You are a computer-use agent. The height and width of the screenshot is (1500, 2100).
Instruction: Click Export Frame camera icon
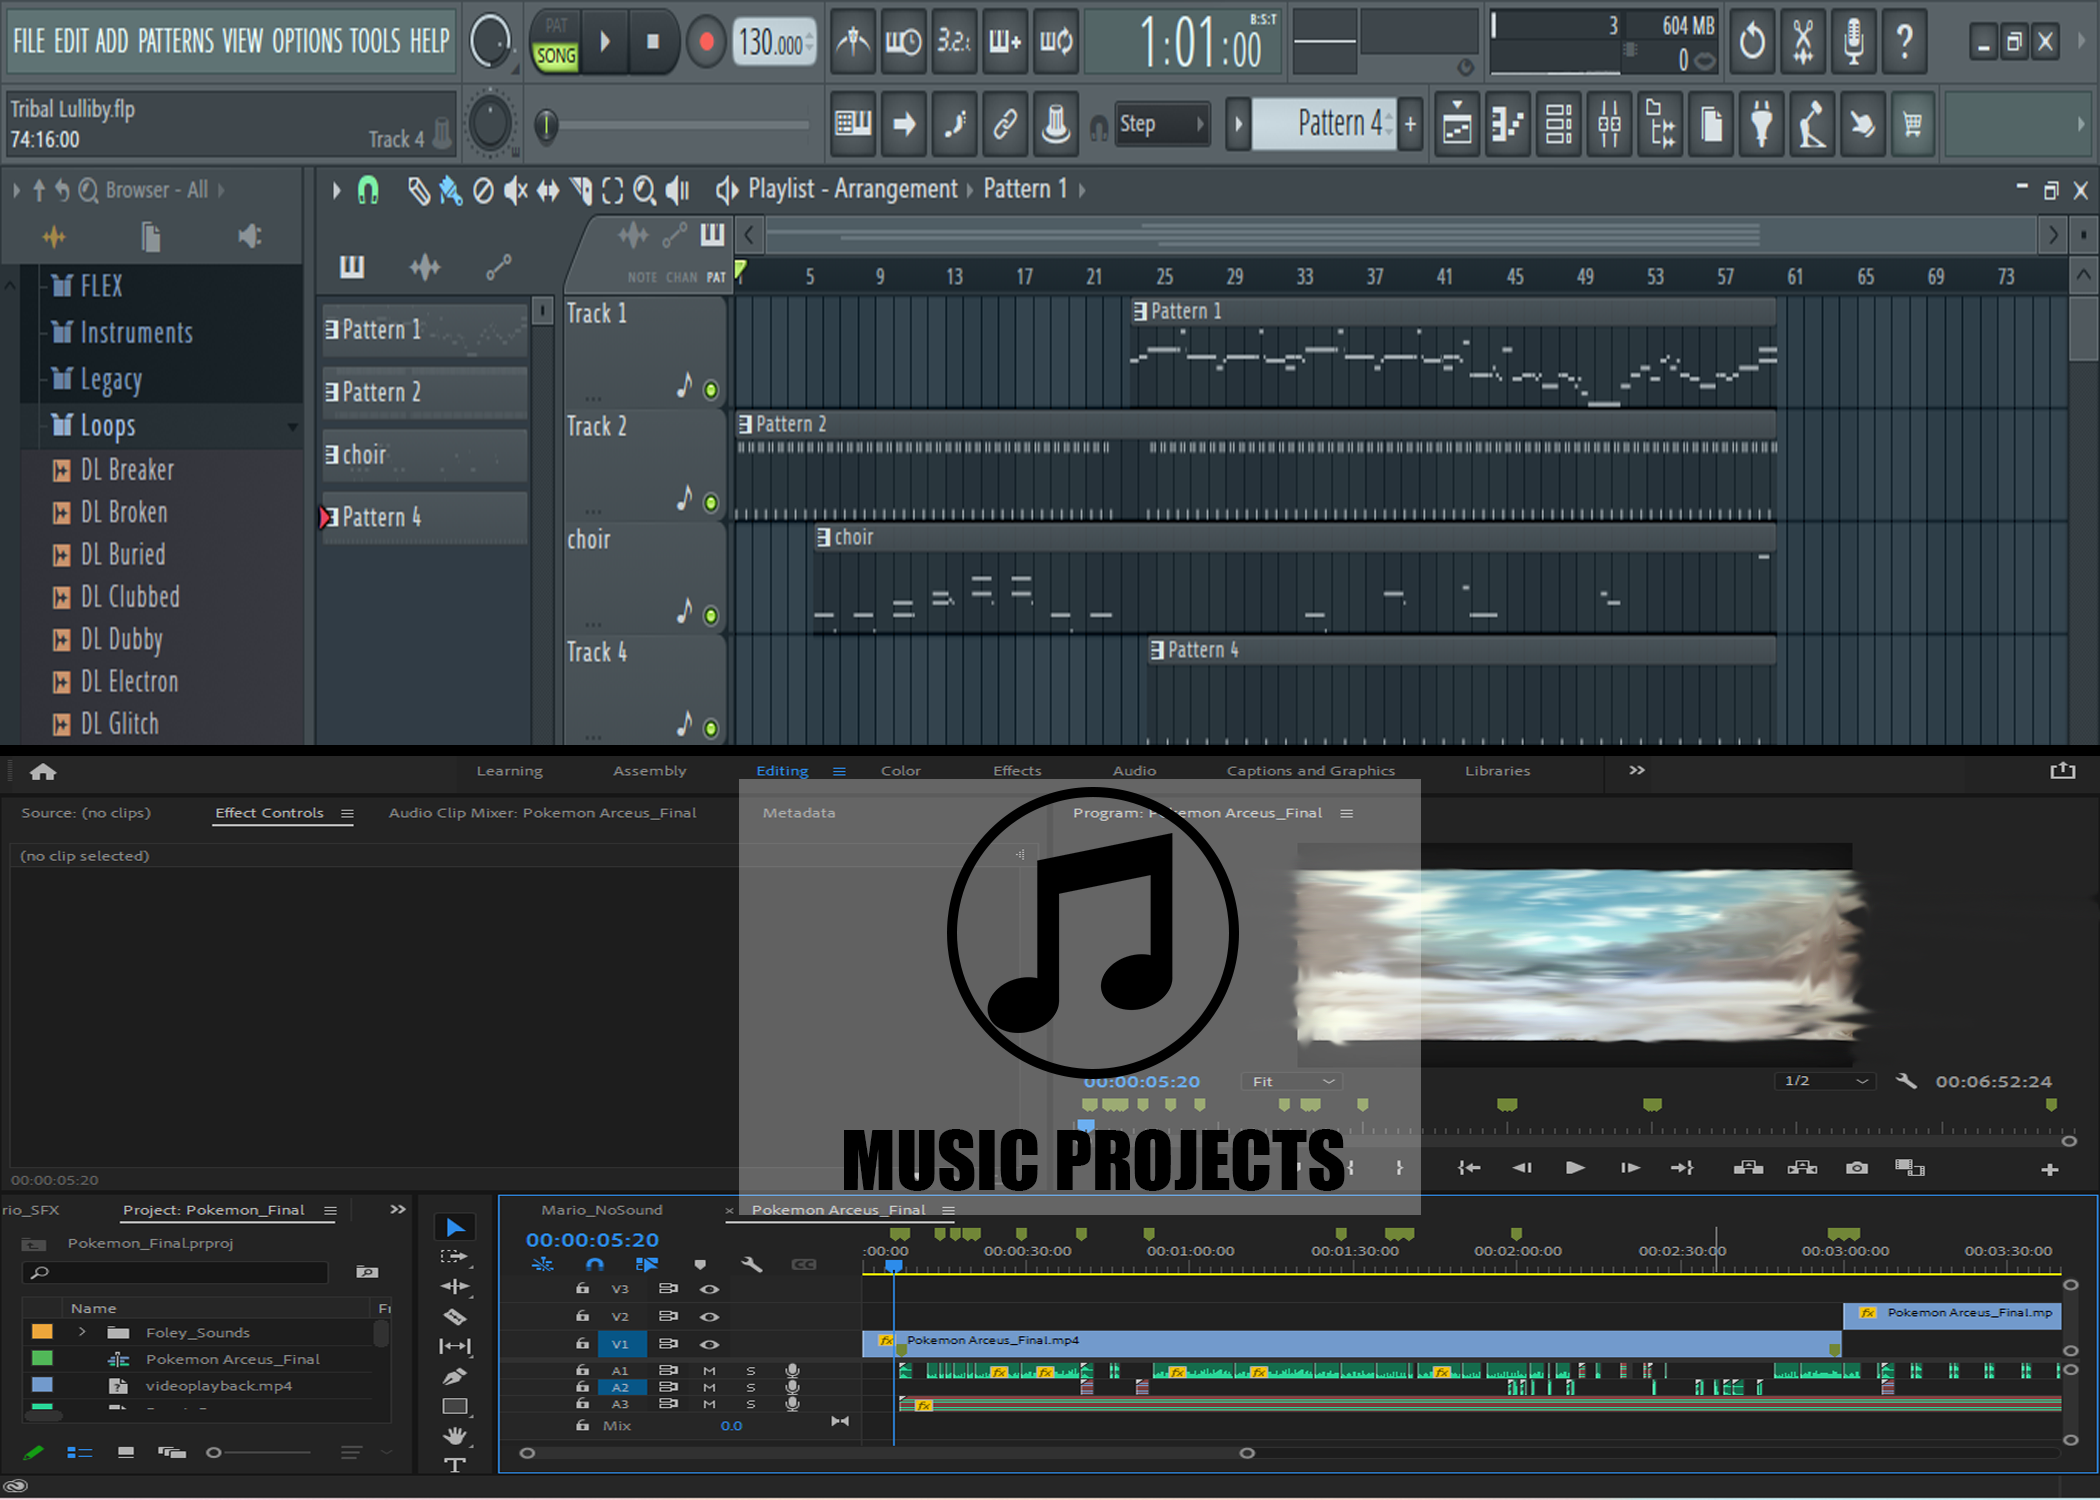1857,1167
